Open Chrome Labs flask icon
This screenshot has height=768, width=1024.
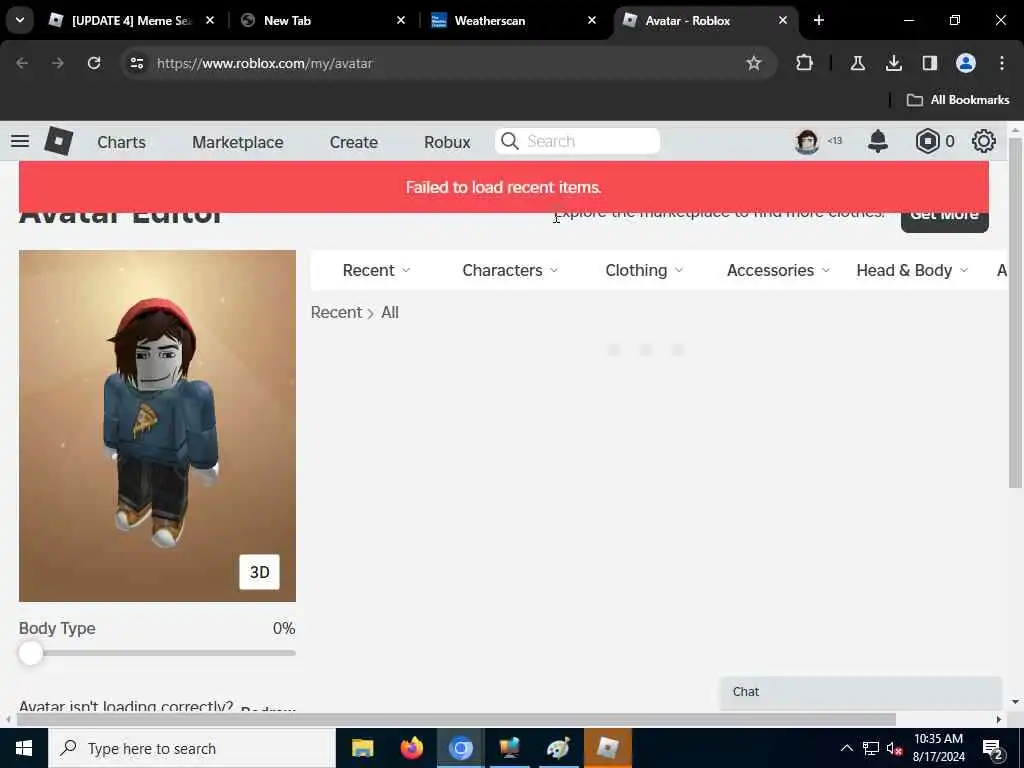click(x=857, y=63)
